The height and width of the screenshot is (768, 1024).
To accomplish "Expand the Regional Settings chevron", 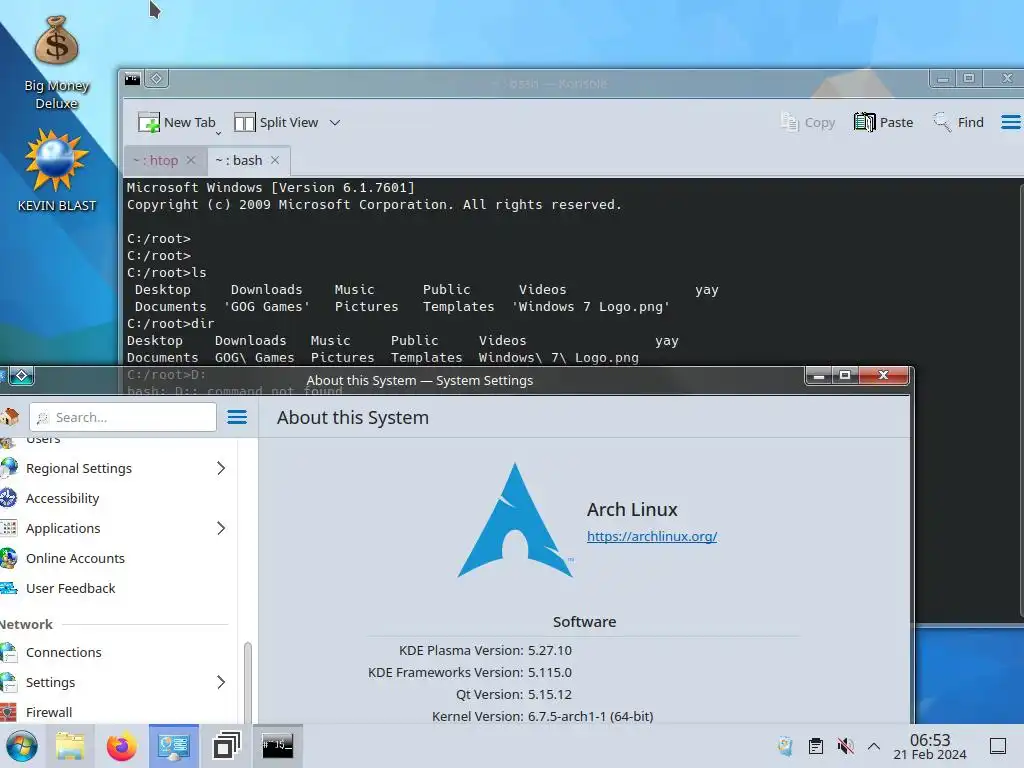I will click(x=221, y=468).
